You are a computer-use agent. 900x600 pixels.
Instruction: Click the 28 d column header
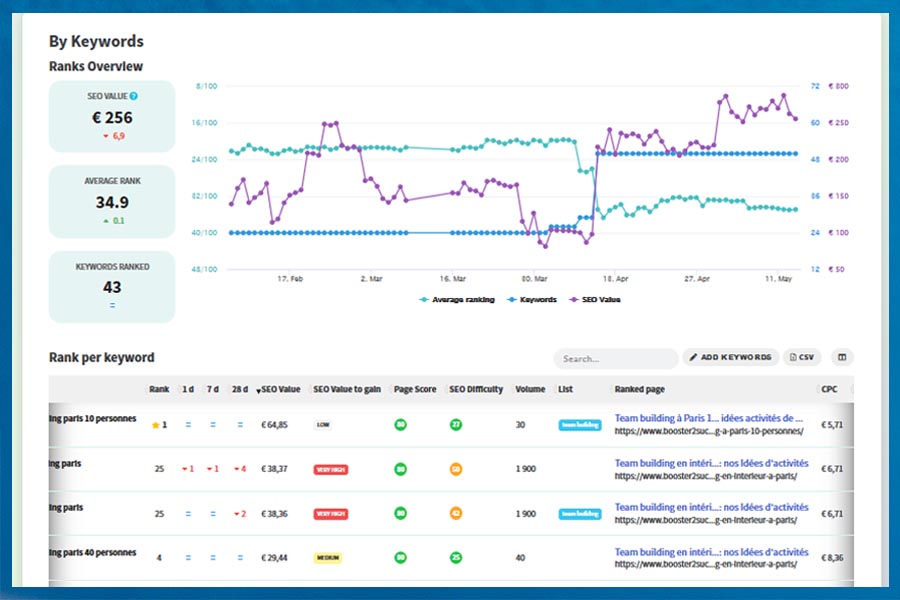click(239, 389)
